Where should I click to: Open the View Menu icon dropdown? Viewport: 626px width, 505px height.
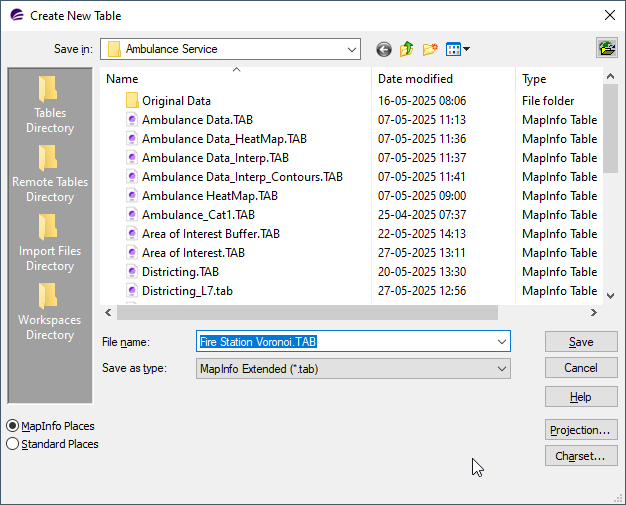[x=458, y=49]
